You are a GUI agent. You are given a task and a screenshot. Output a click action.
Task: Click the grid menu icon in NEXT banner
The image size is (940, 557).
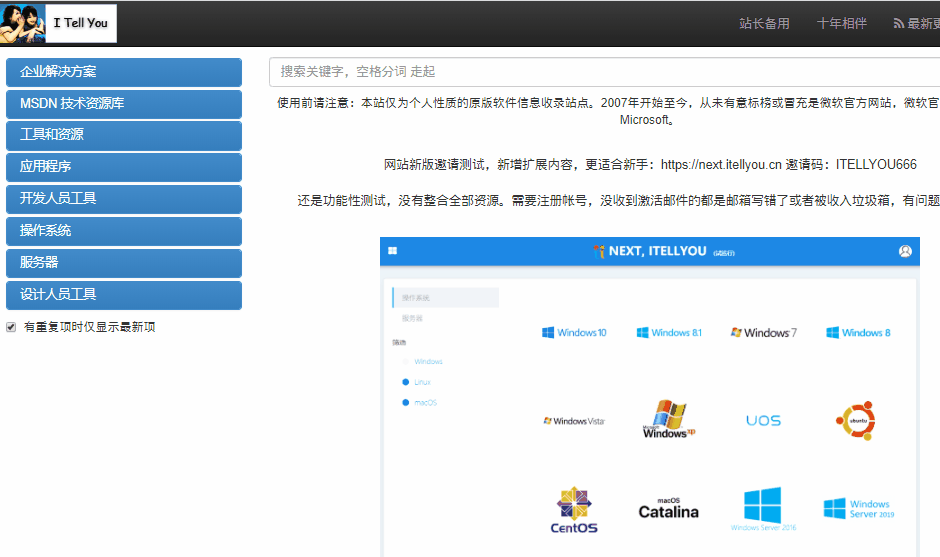coord(393,251)
